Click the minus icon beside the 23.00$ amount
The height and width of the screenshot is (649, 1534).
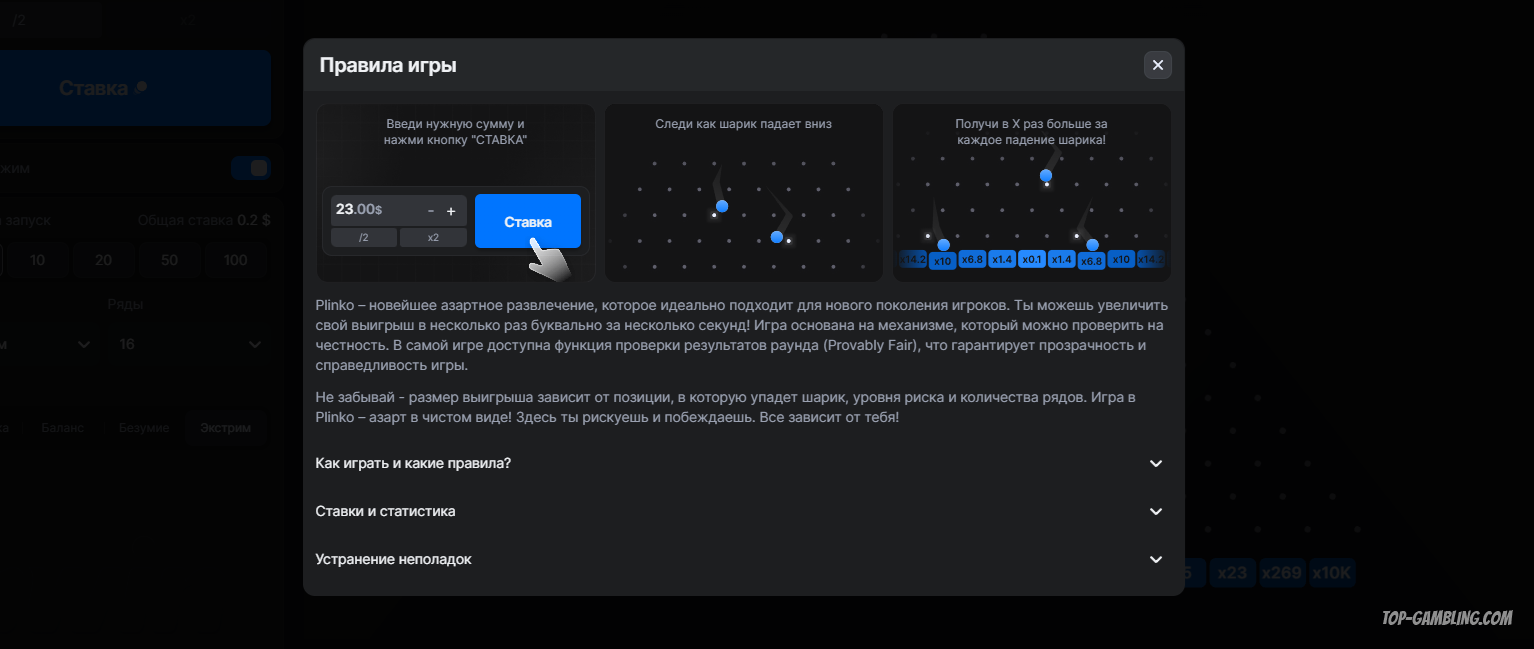431,211
